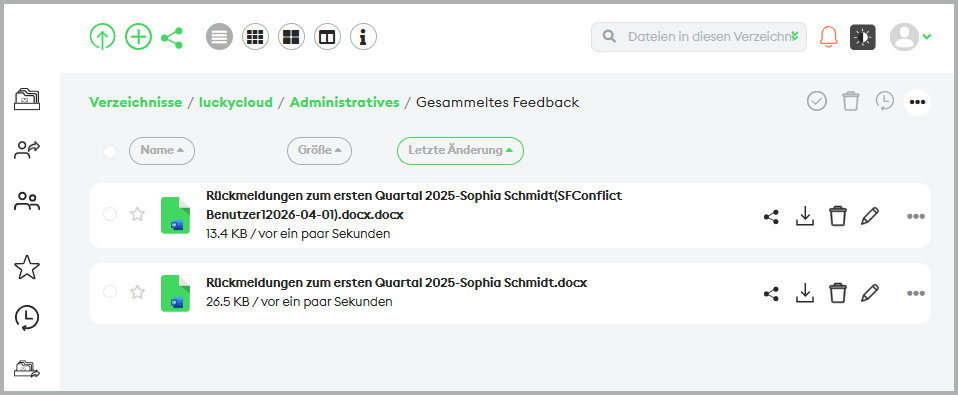The height and width of the screenshot is (395, 958).
Task: Open Sophia Schmidt.docx file name
Action: [x=397, y=283]
